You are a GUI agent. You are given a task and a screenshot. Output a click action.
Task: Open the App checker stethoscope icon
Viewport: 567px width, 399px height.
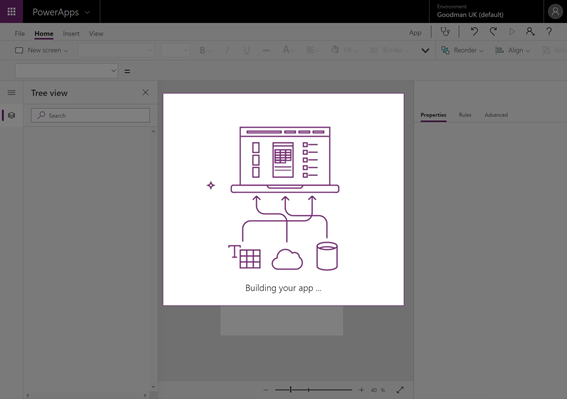tap(445, 32)
